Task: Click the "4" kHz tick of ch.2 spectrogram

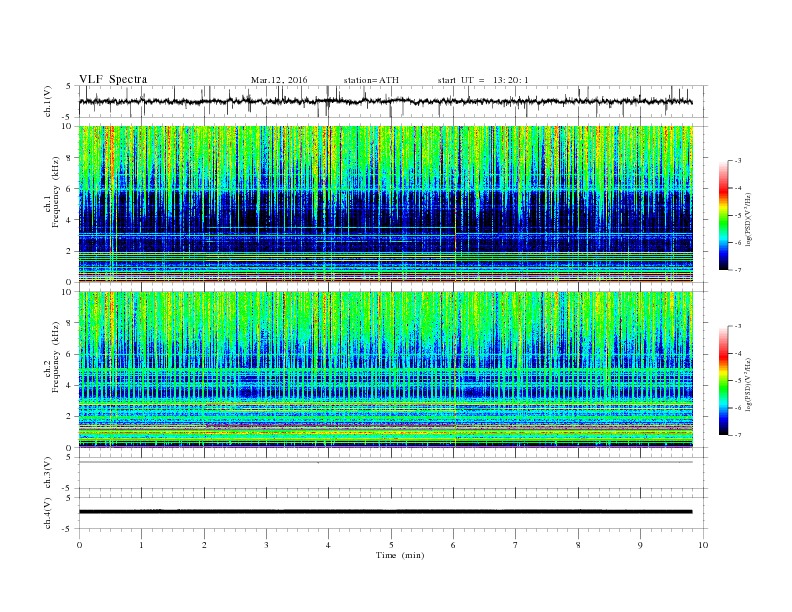Action: (x=70, y=385)
